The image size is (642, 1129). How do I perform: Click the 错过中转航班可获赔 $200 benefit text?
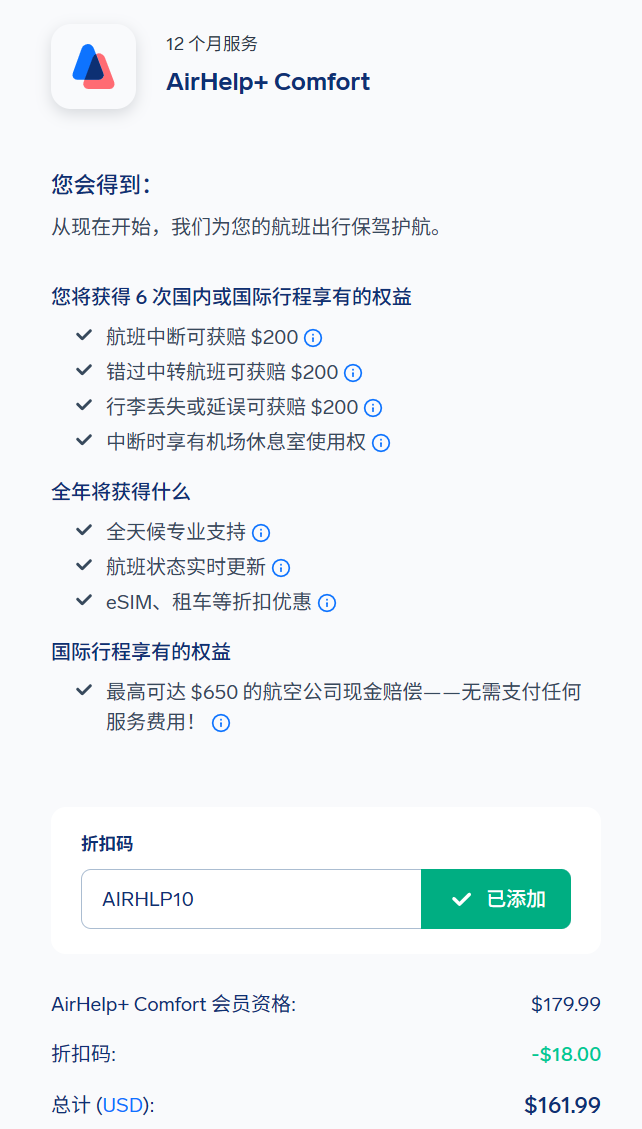point(222,372)
